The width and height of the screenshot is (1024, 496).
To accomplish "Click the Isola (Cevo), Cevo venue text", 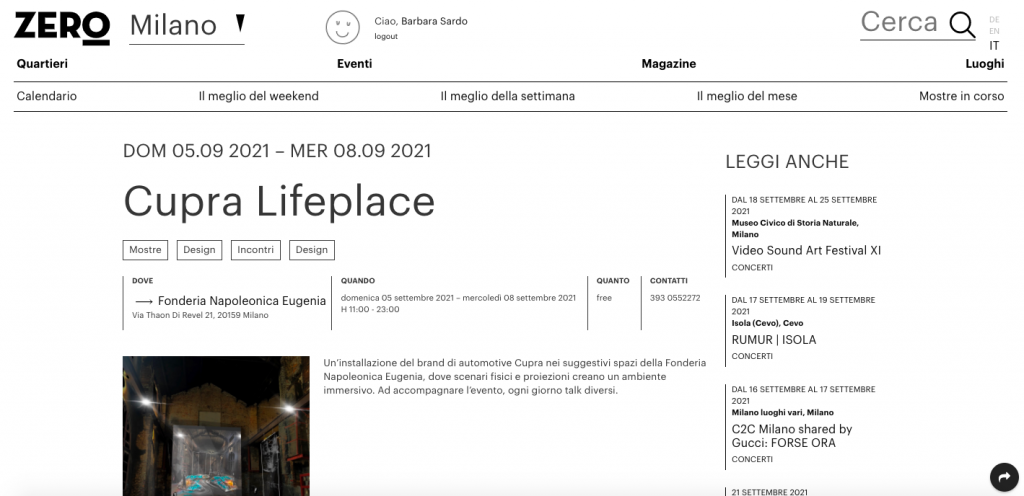I will pos(767,323).
